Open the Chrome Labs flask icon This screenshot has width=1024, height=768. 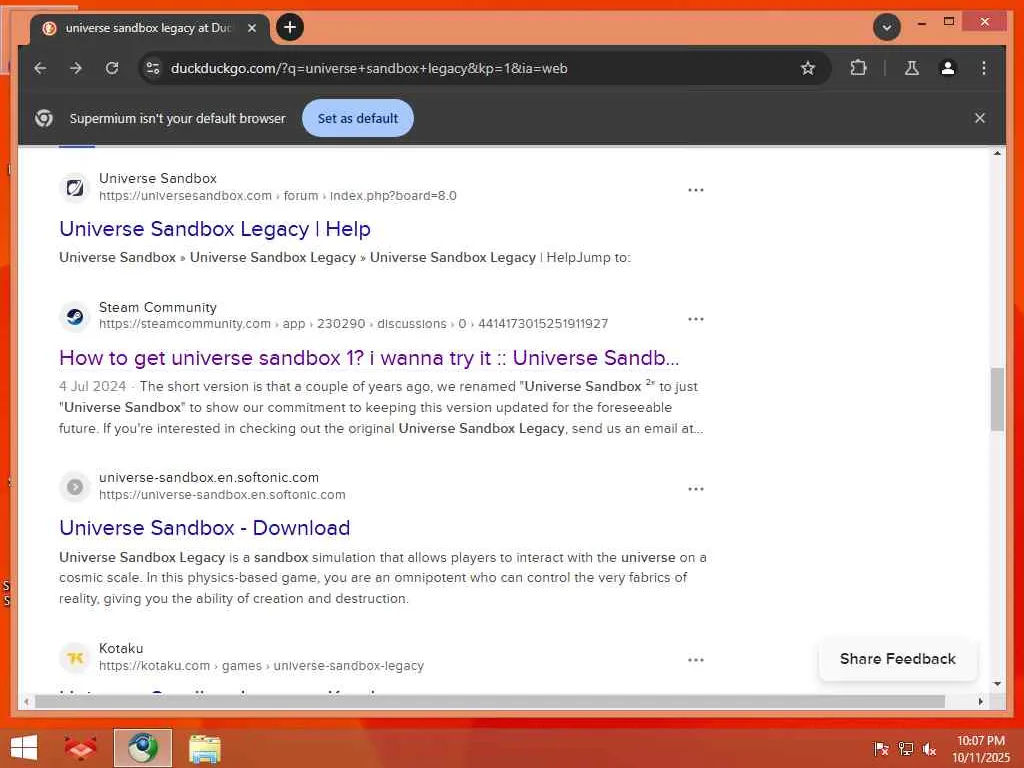912,68
